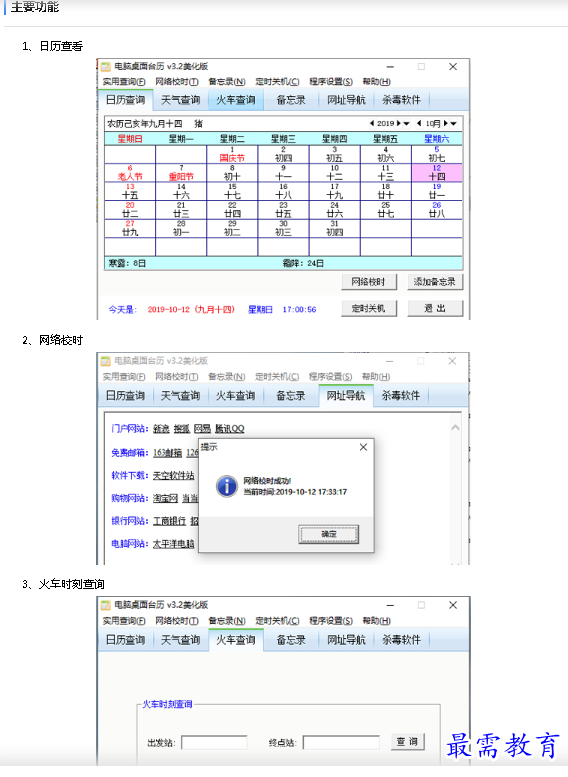
Task: Select October 1 国庆节 in the calendar
Action: (232, 154)
